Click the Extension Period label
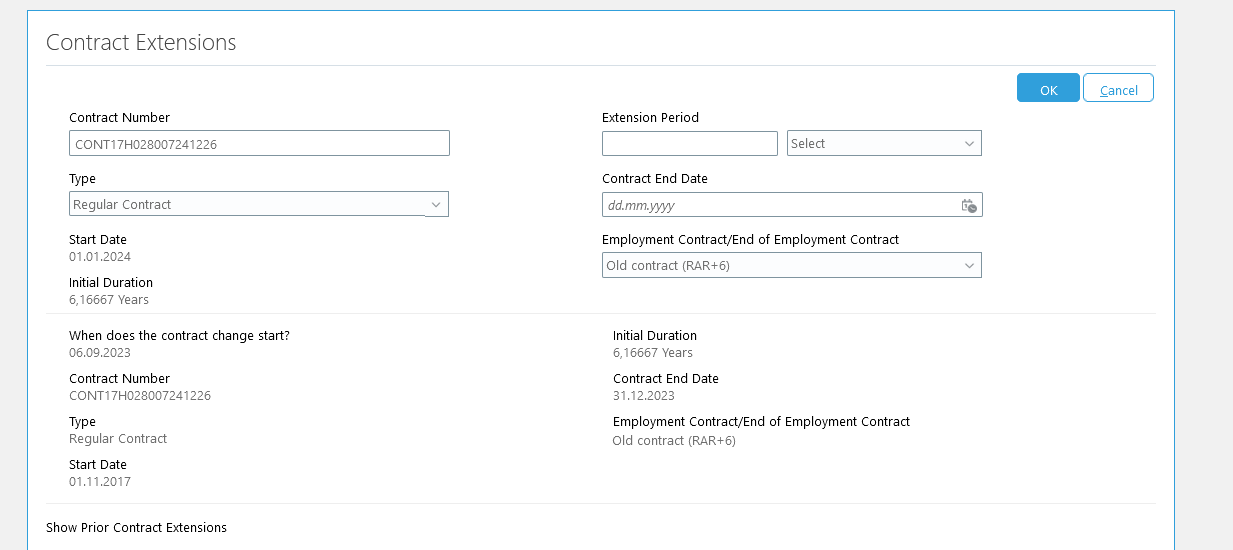 (x=650, y=117)
